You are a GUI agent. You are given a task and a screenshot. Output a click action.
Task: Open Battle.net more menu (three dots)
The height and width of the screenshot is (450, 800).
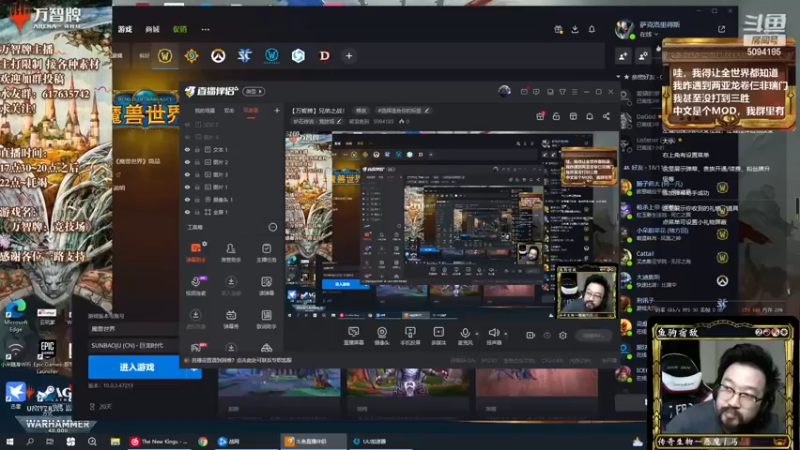(x=205, y=29)
